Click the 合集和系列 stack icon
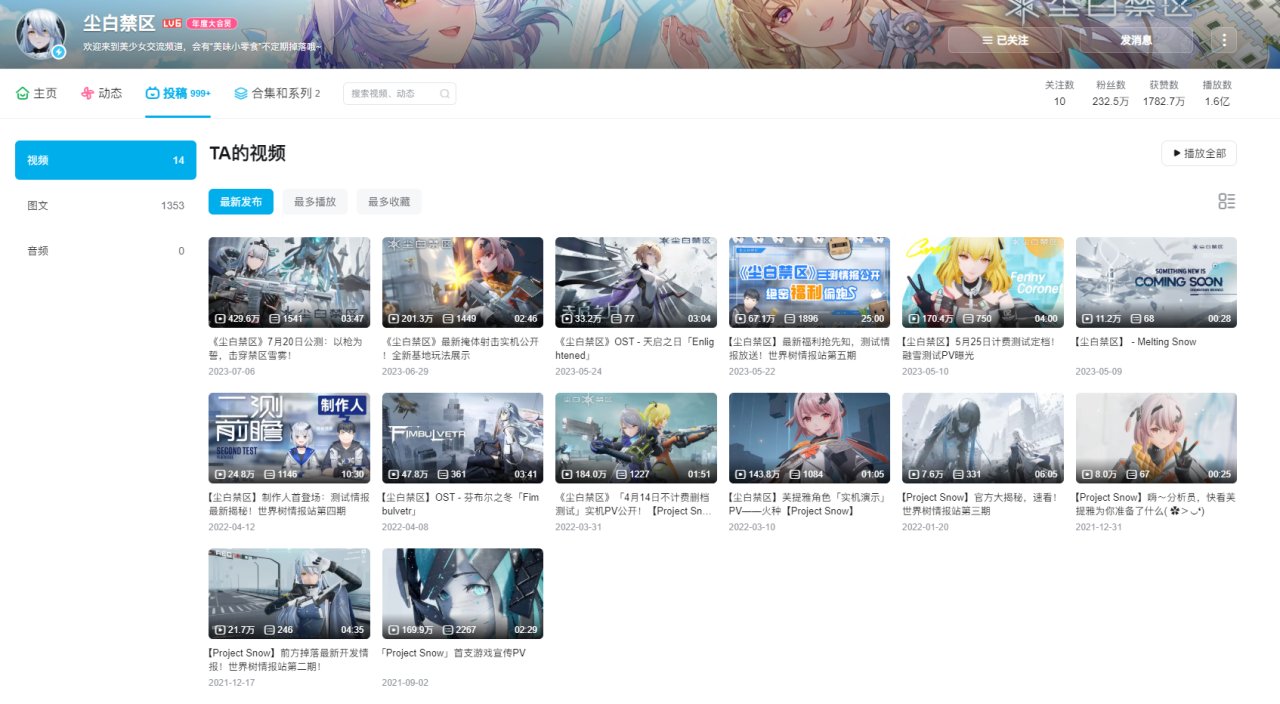This screenshot has width=1280, height=704. tap(241, 93)
